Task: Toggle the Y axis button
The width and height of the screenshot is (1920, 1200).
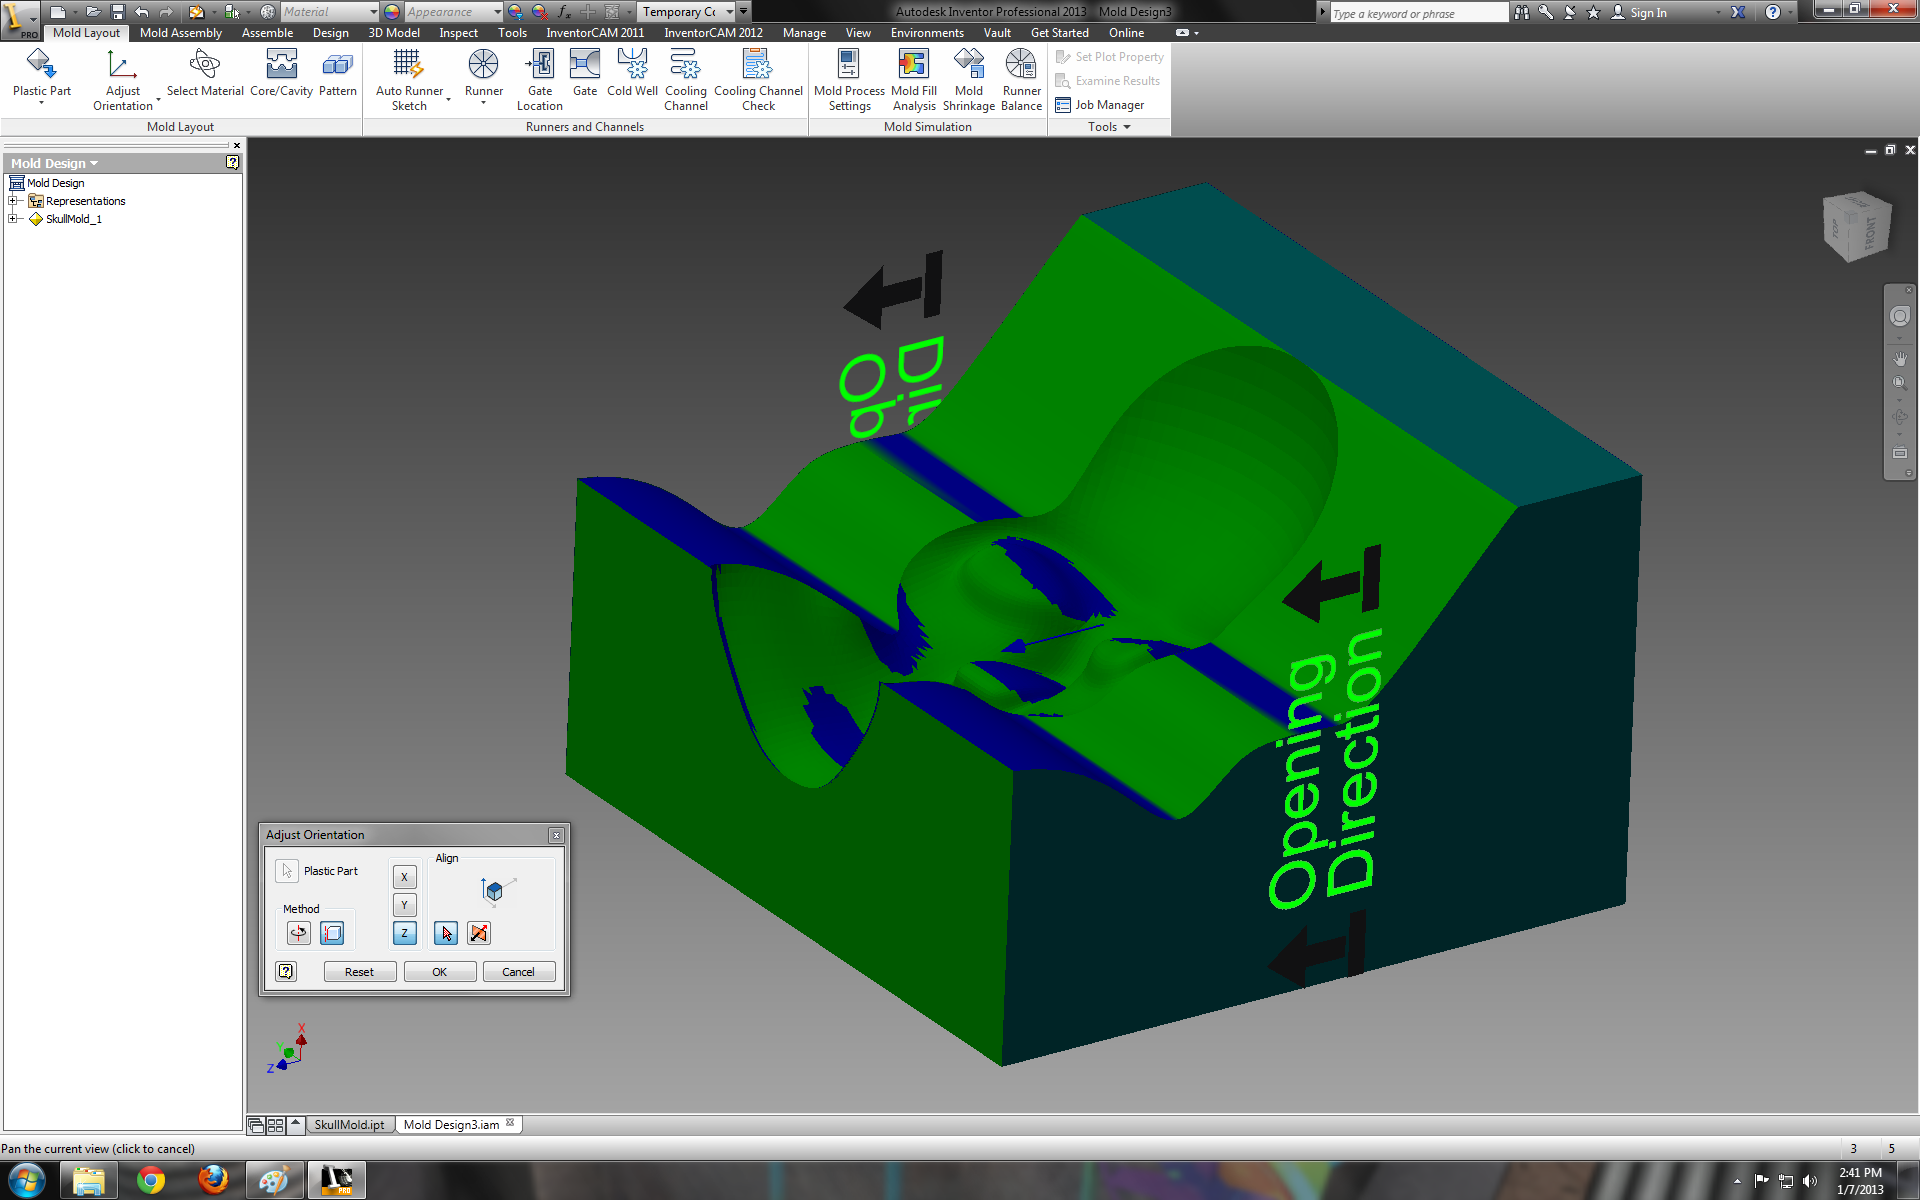Action: point(404,905)
